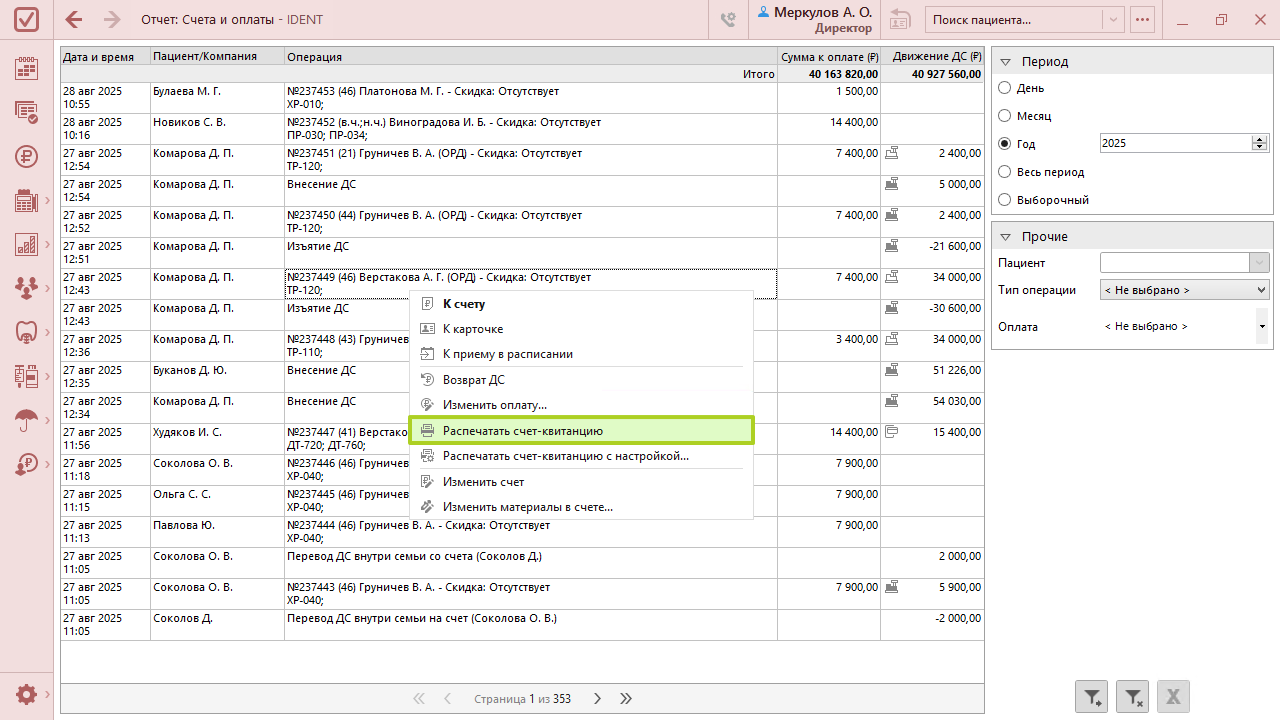Open the Тип операции dropdown

1184,290
